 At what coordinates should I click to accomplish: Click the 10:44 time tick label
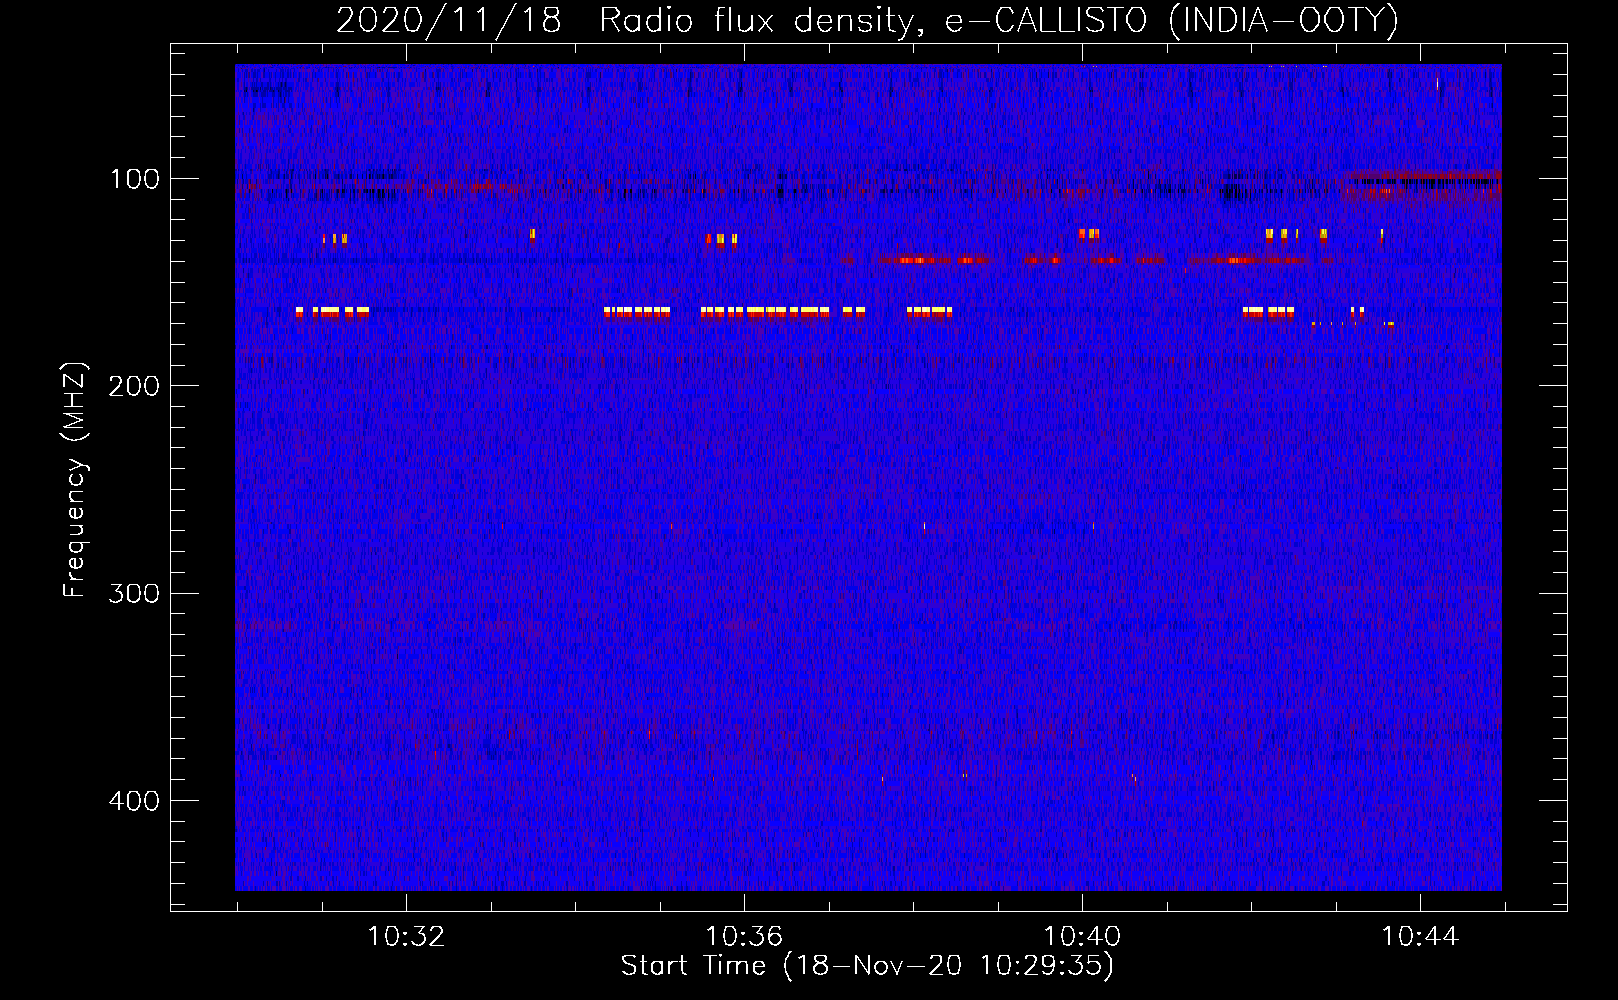(x=1420, y=937)
